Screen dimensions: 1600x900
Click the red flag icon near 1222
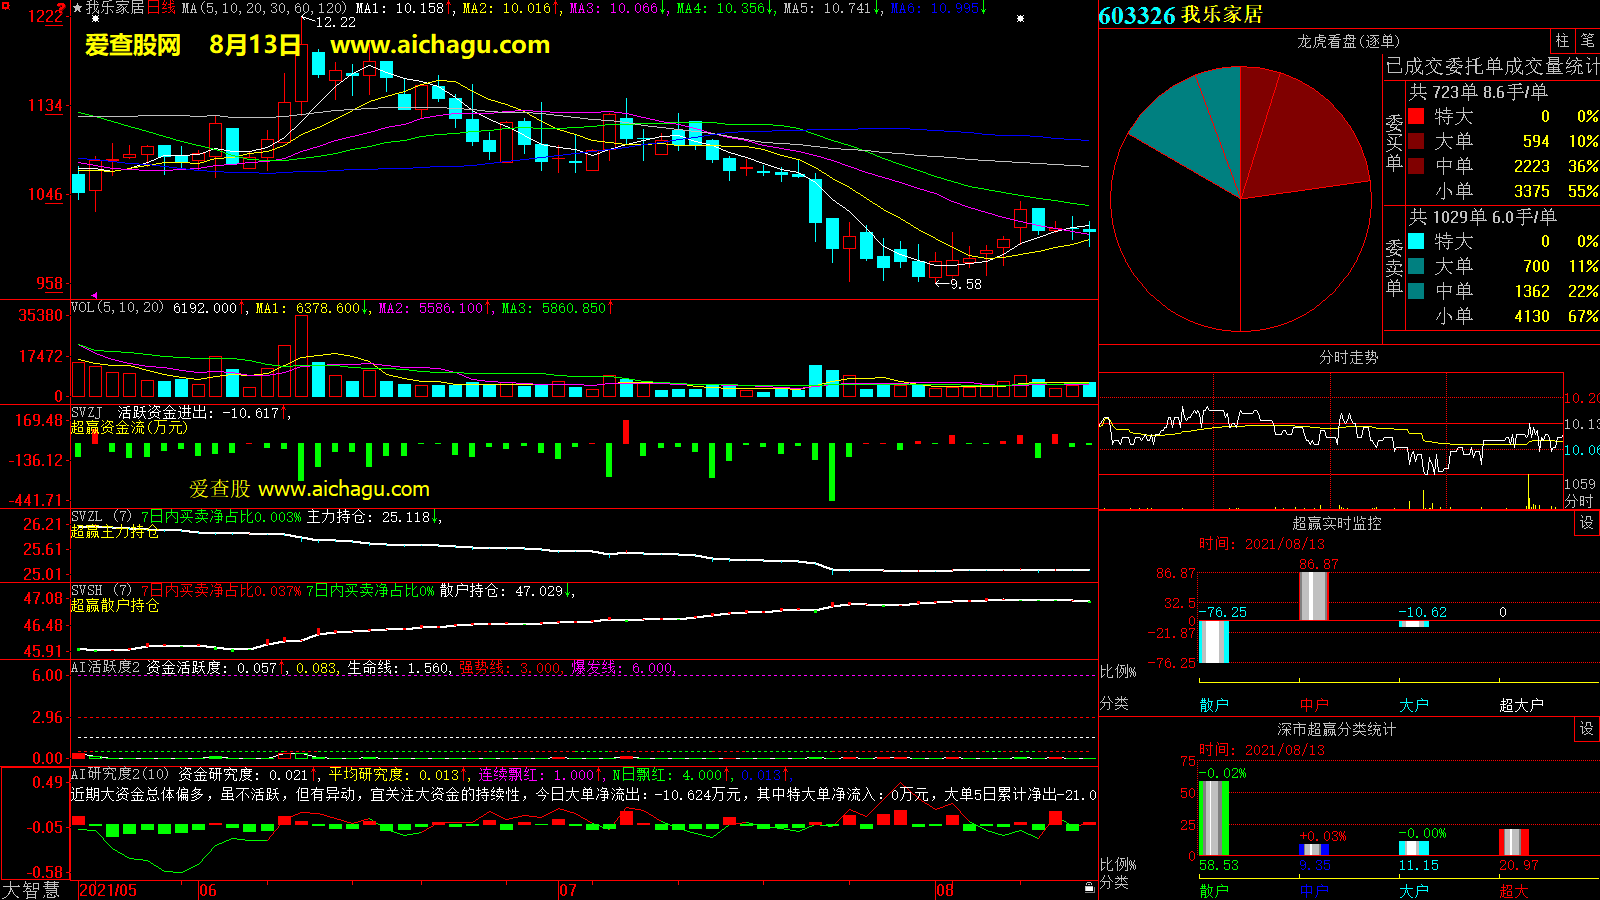click(x=62, y=9)
